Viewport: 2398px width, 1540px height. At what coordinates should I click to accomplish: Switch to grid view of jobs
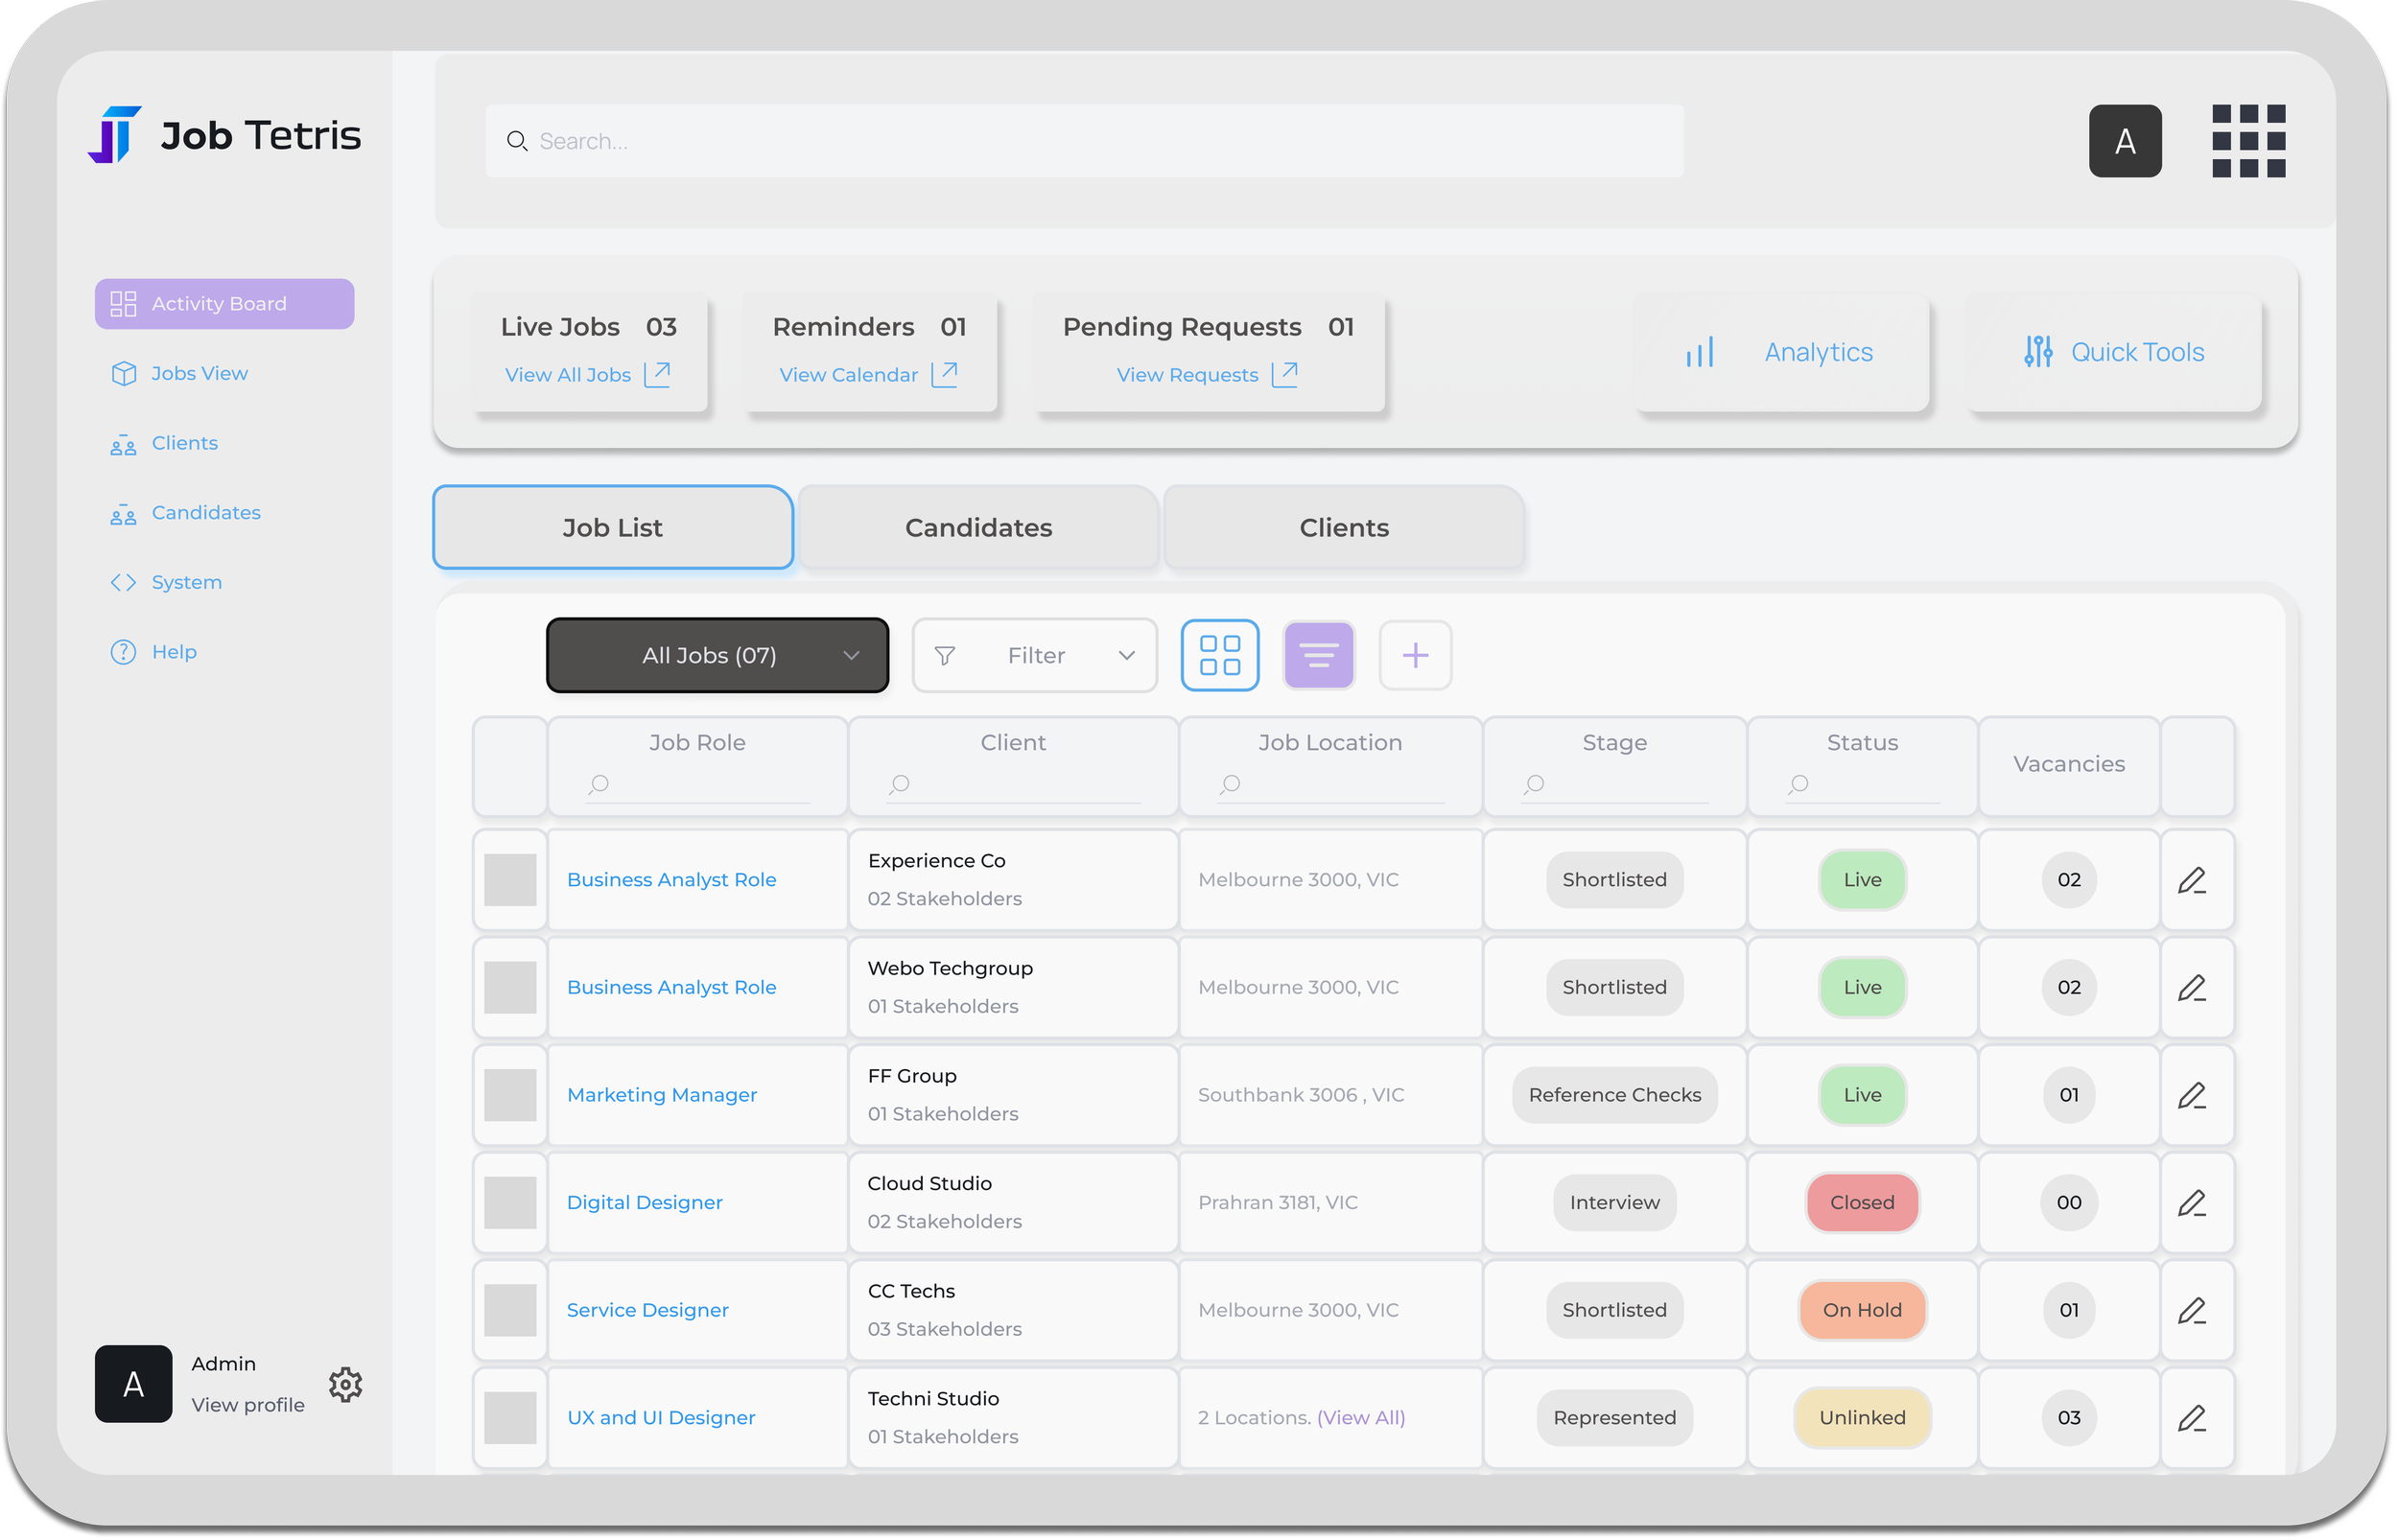(1220, 655)
